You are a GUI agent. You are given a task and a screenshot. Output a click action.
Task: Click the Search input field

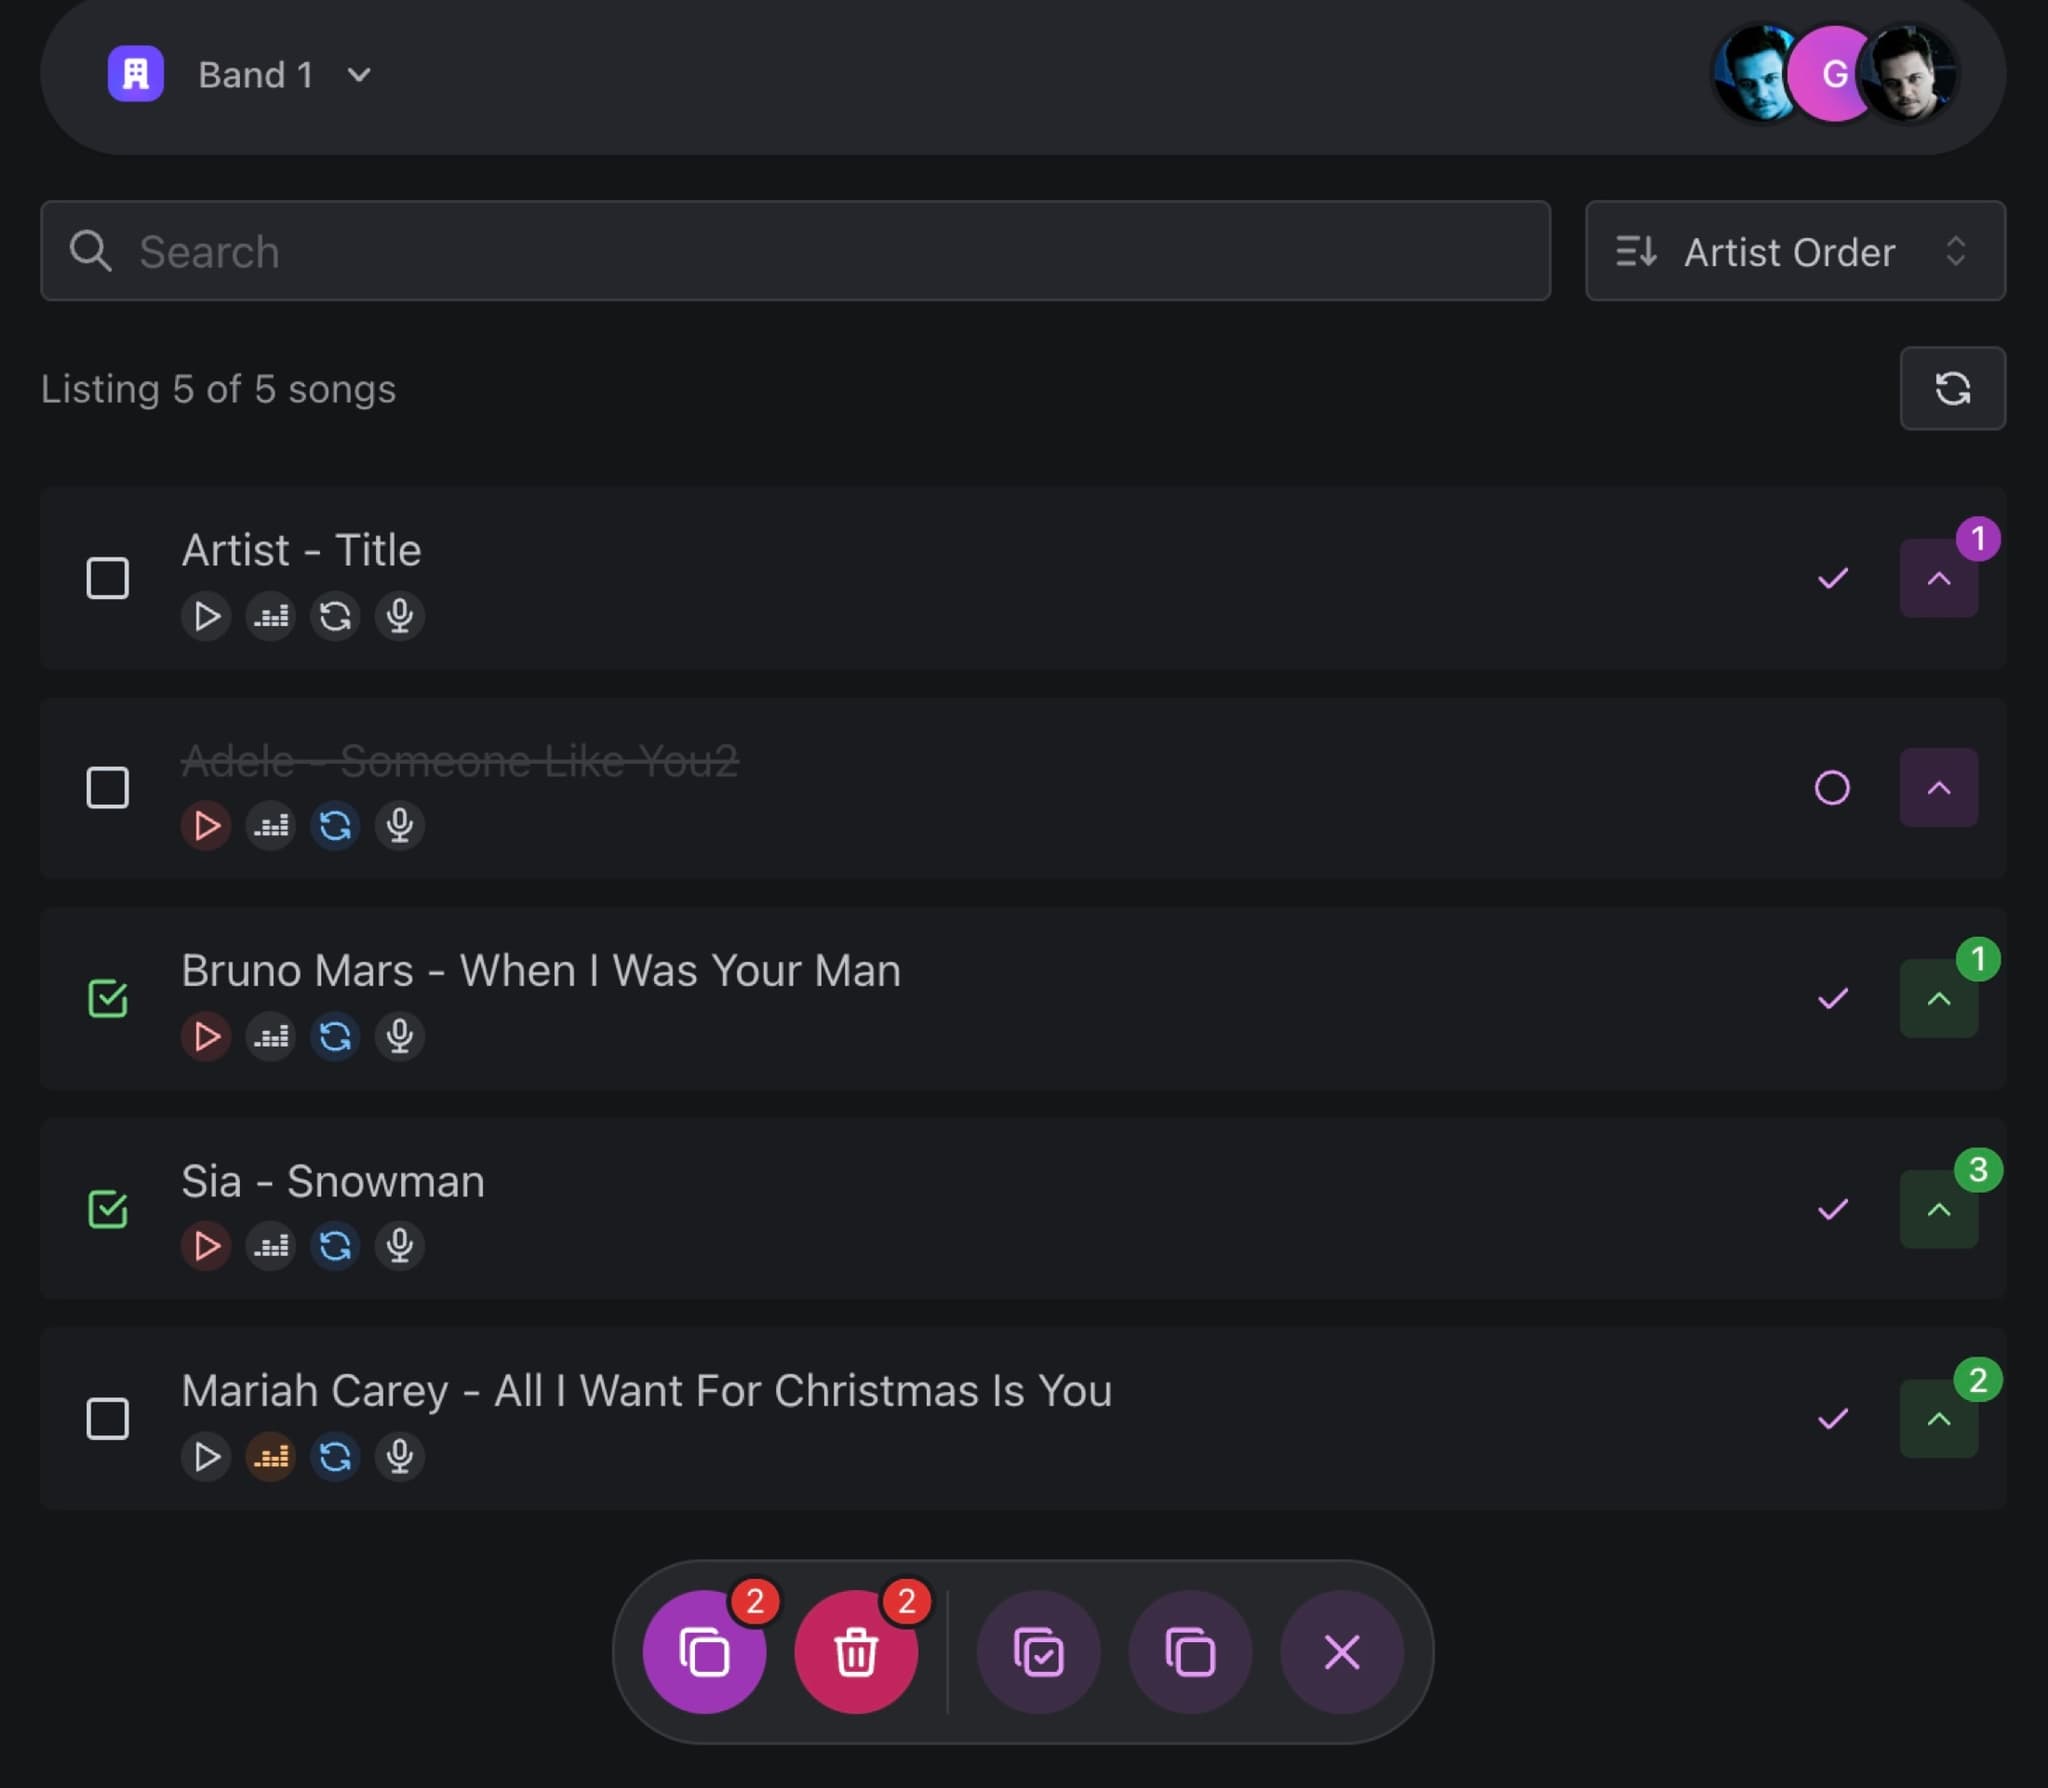point(795,251)
